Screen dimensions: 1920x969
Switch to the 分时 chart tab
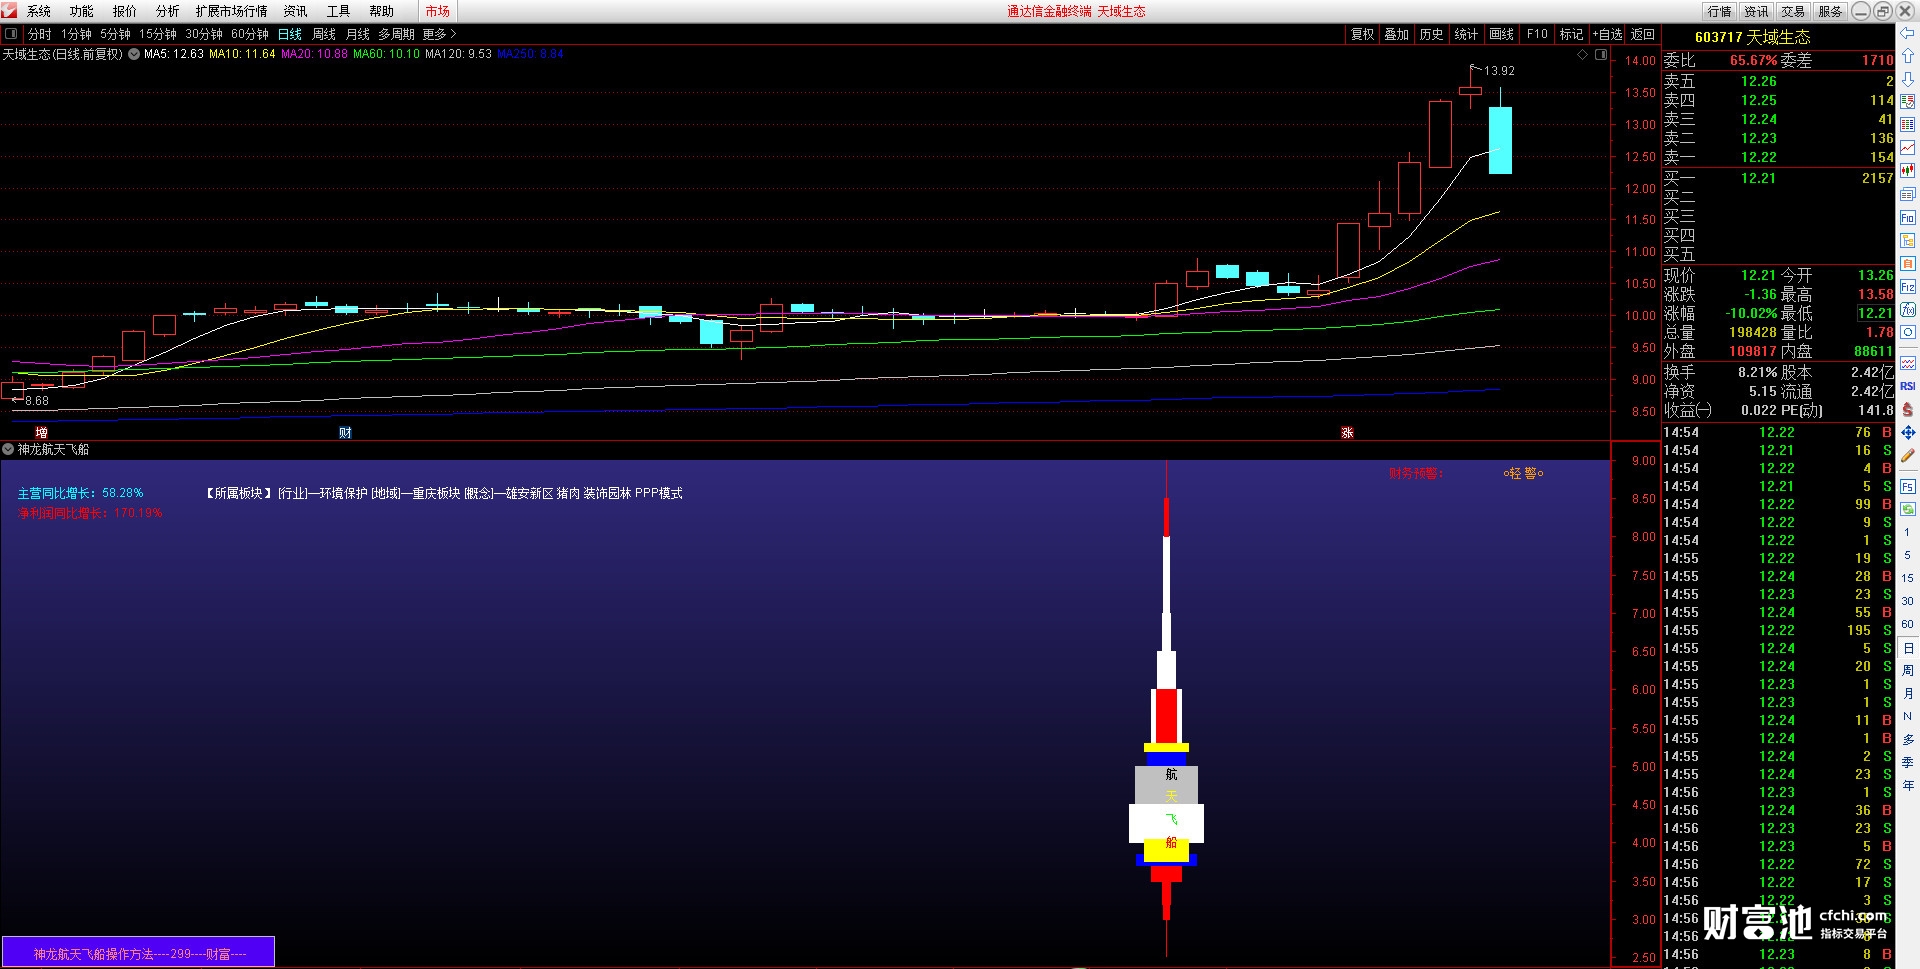pyautogui.click(x=40, y=34)
